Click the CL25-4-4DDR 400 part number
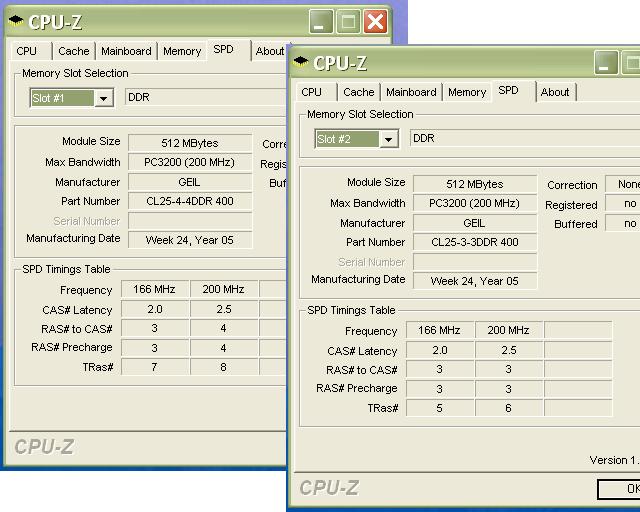This screenshot has height=512, width=640. click(x=190, y=201)
